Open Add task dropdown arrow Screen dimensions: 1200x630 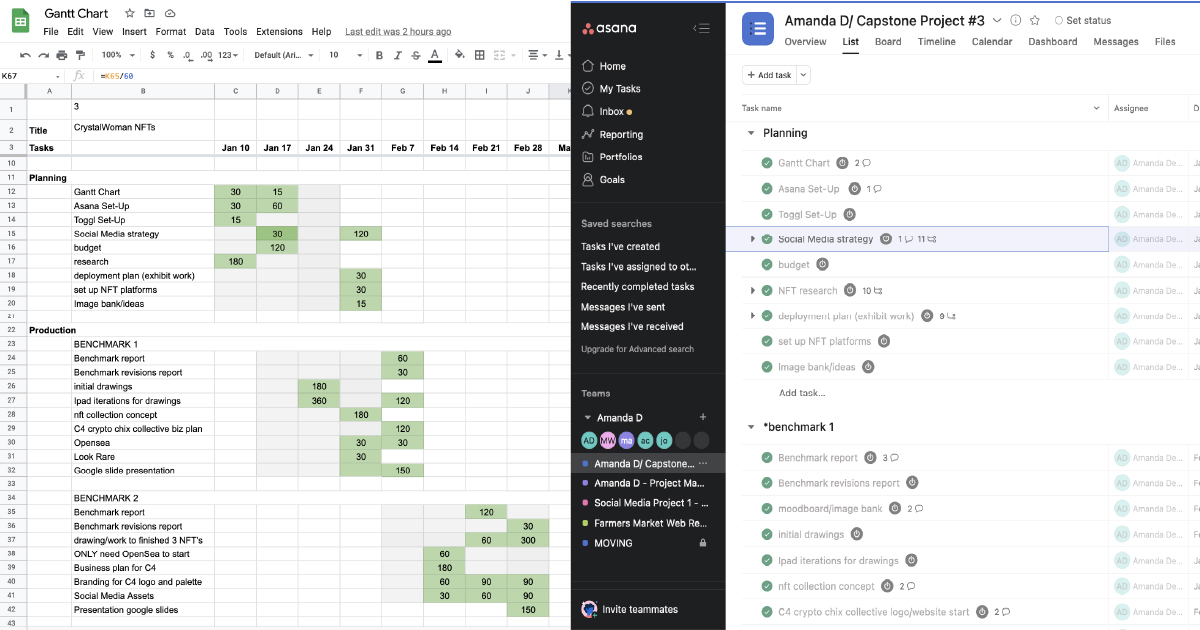tap(803, 75)
